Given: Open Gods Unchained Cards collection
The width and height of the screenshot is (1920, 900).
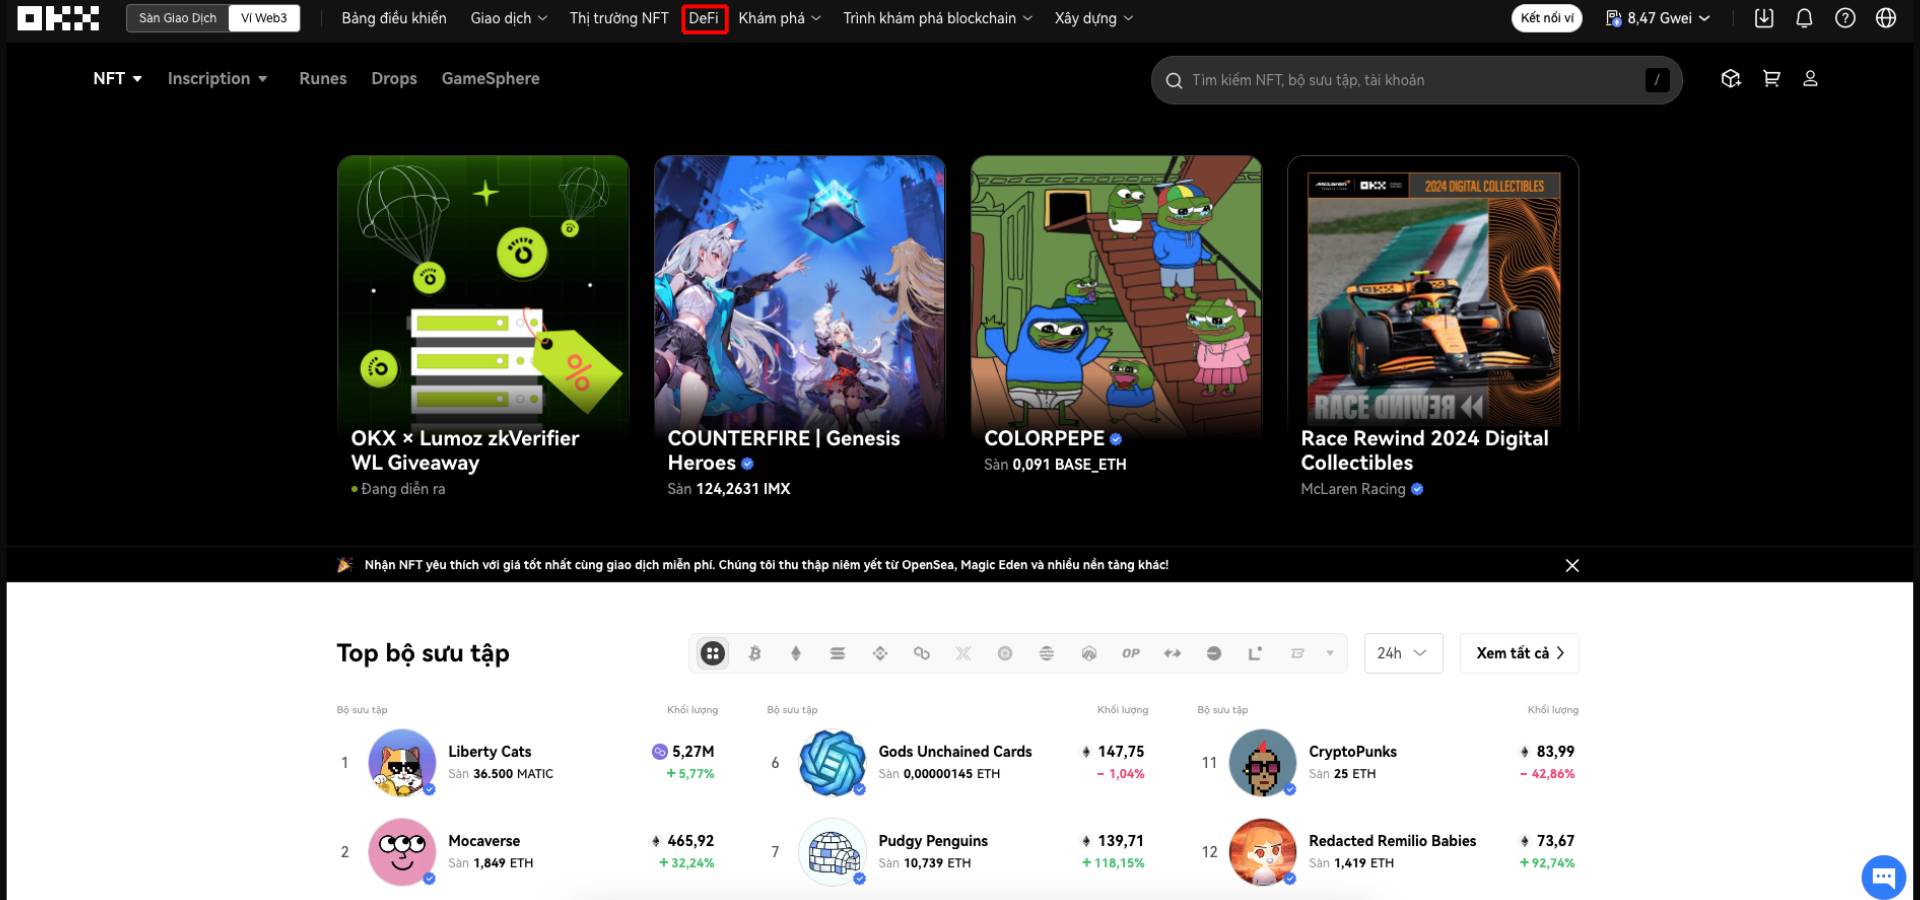Looking at the screenshot, I should click(957, 762).
